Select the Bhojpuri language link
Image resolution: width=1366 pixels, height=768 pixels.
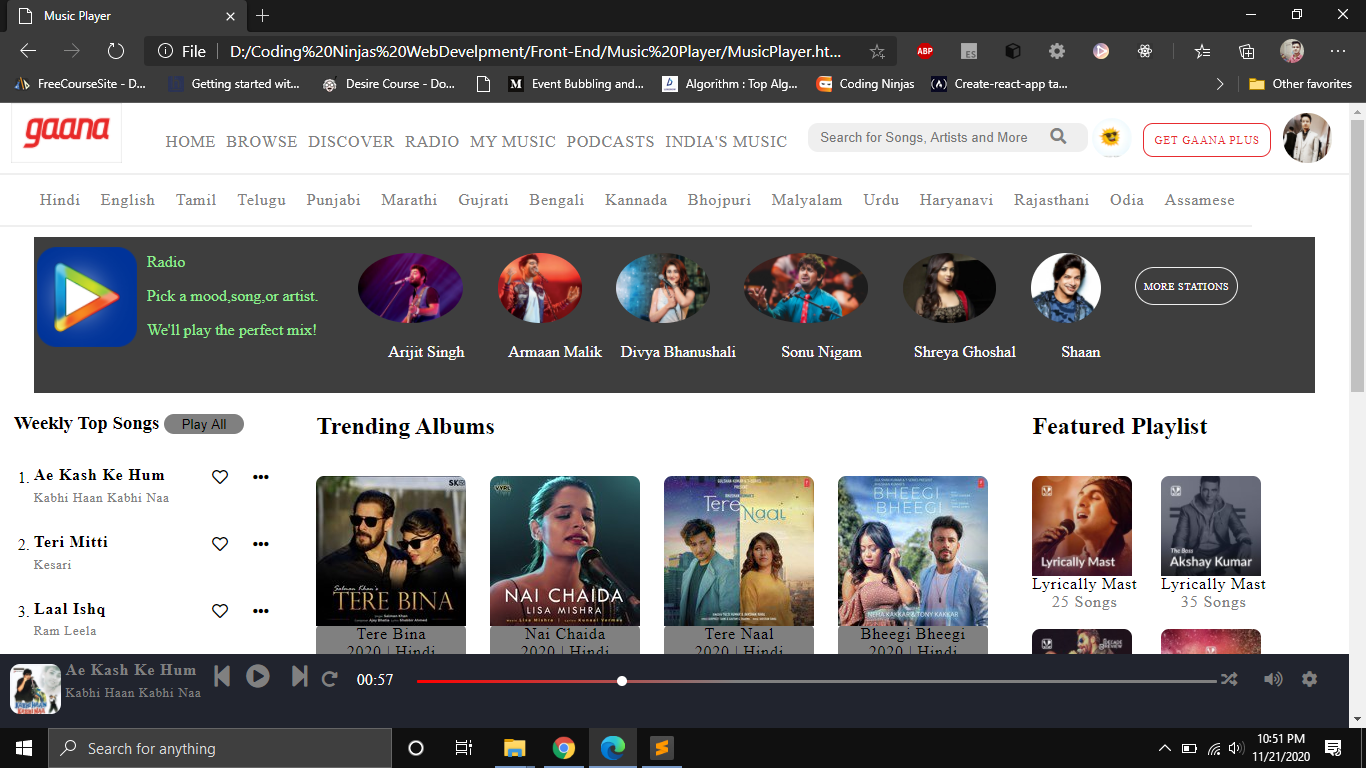tap(719, 200)
